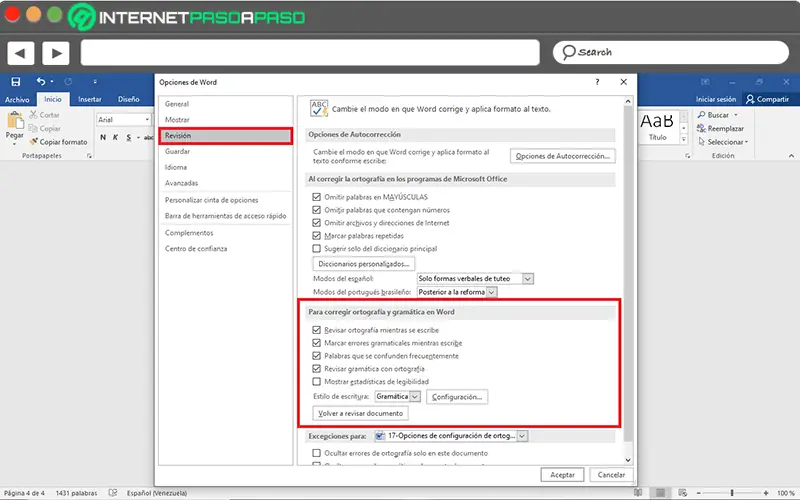This screenshot has width=800, height=500.
Task: Click the Pegar clipboard icon
Action: tap(15, 120)
